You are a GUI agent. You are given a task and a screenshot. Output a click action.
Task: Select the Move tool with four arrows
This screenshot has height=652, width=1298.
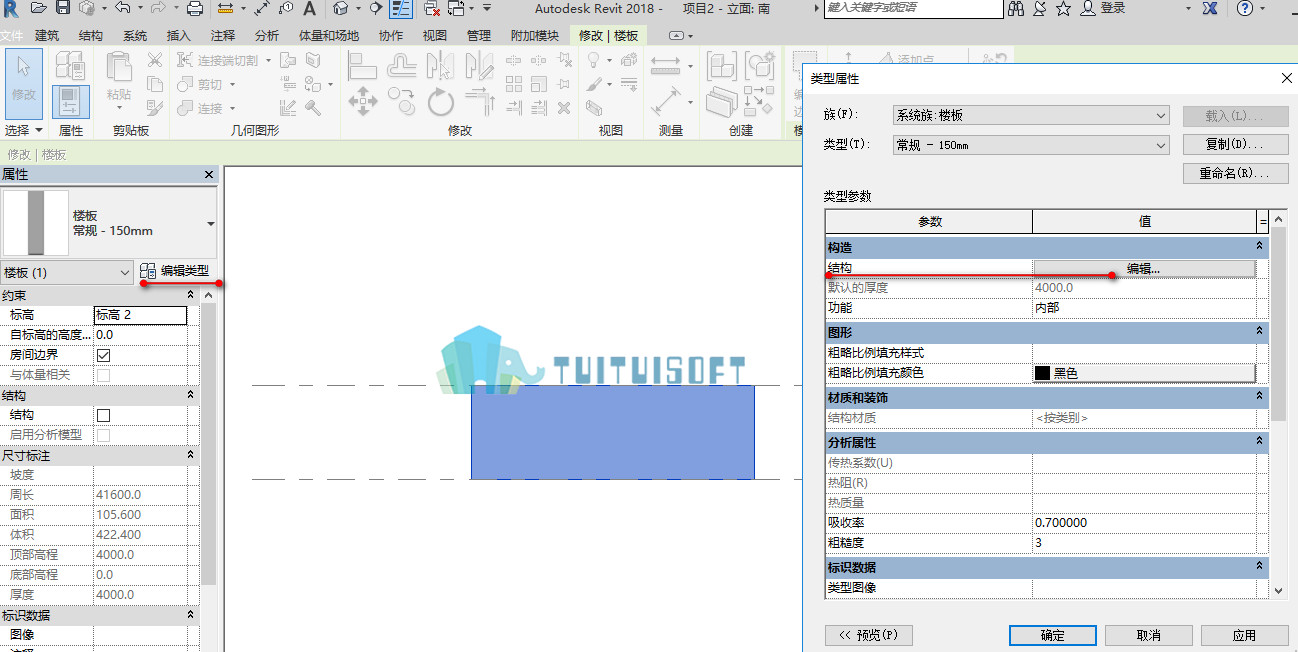click(361, 101)
